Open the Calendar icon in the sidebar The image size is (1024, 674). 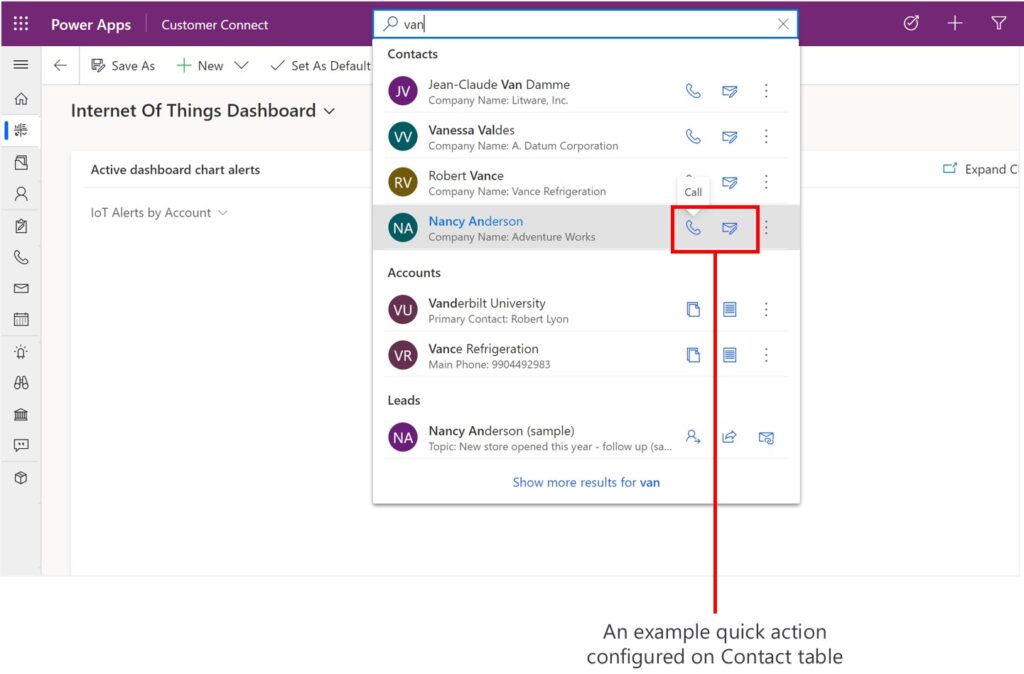[20, 319]
